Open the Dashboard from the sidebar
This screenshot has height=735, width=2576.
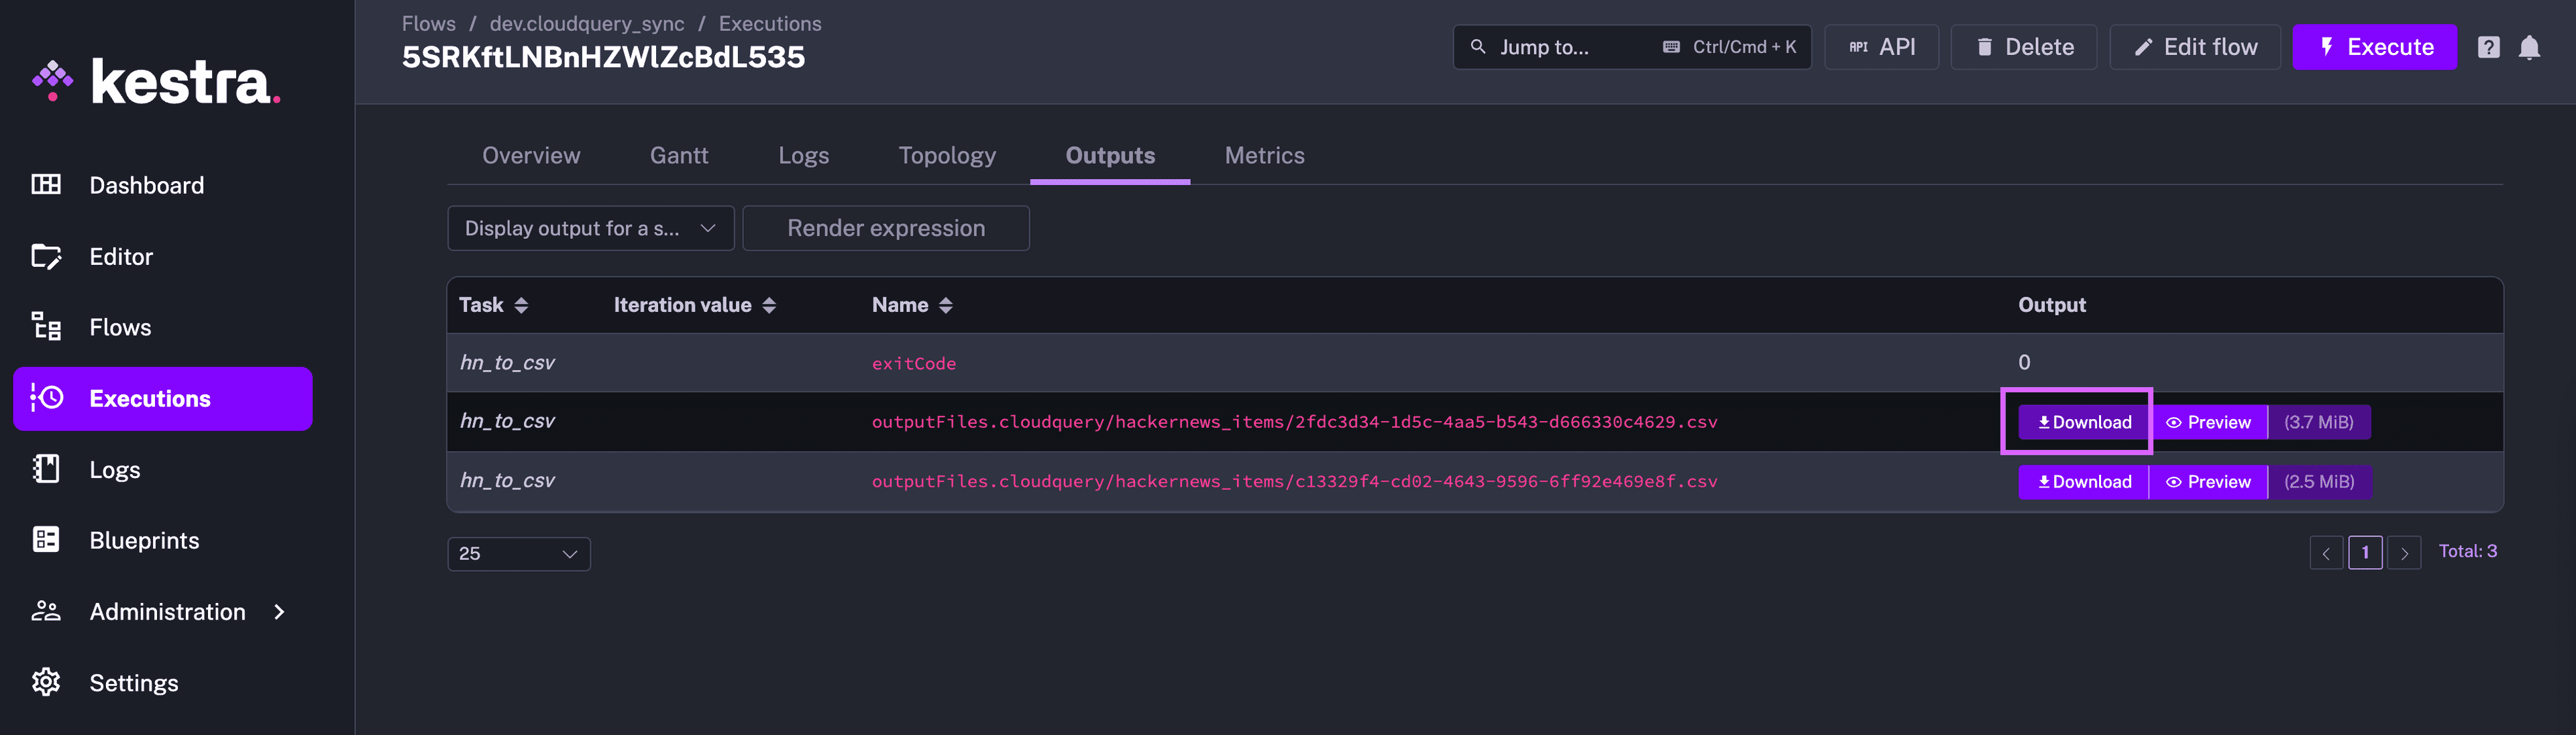pos(146,185)
